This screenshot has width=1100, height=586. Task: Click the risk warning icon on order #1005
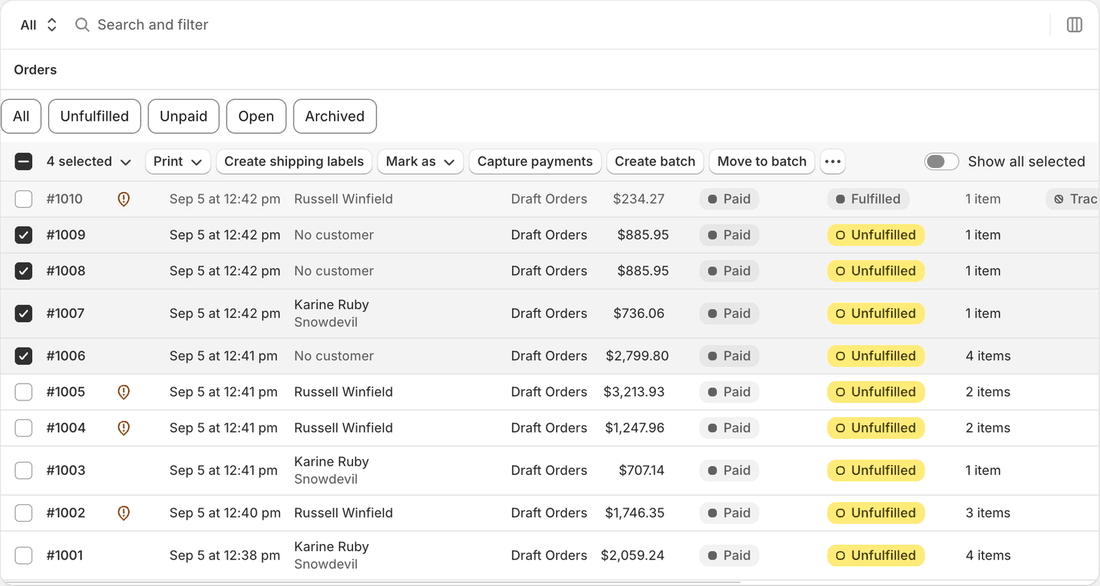(x=123, y=392)
